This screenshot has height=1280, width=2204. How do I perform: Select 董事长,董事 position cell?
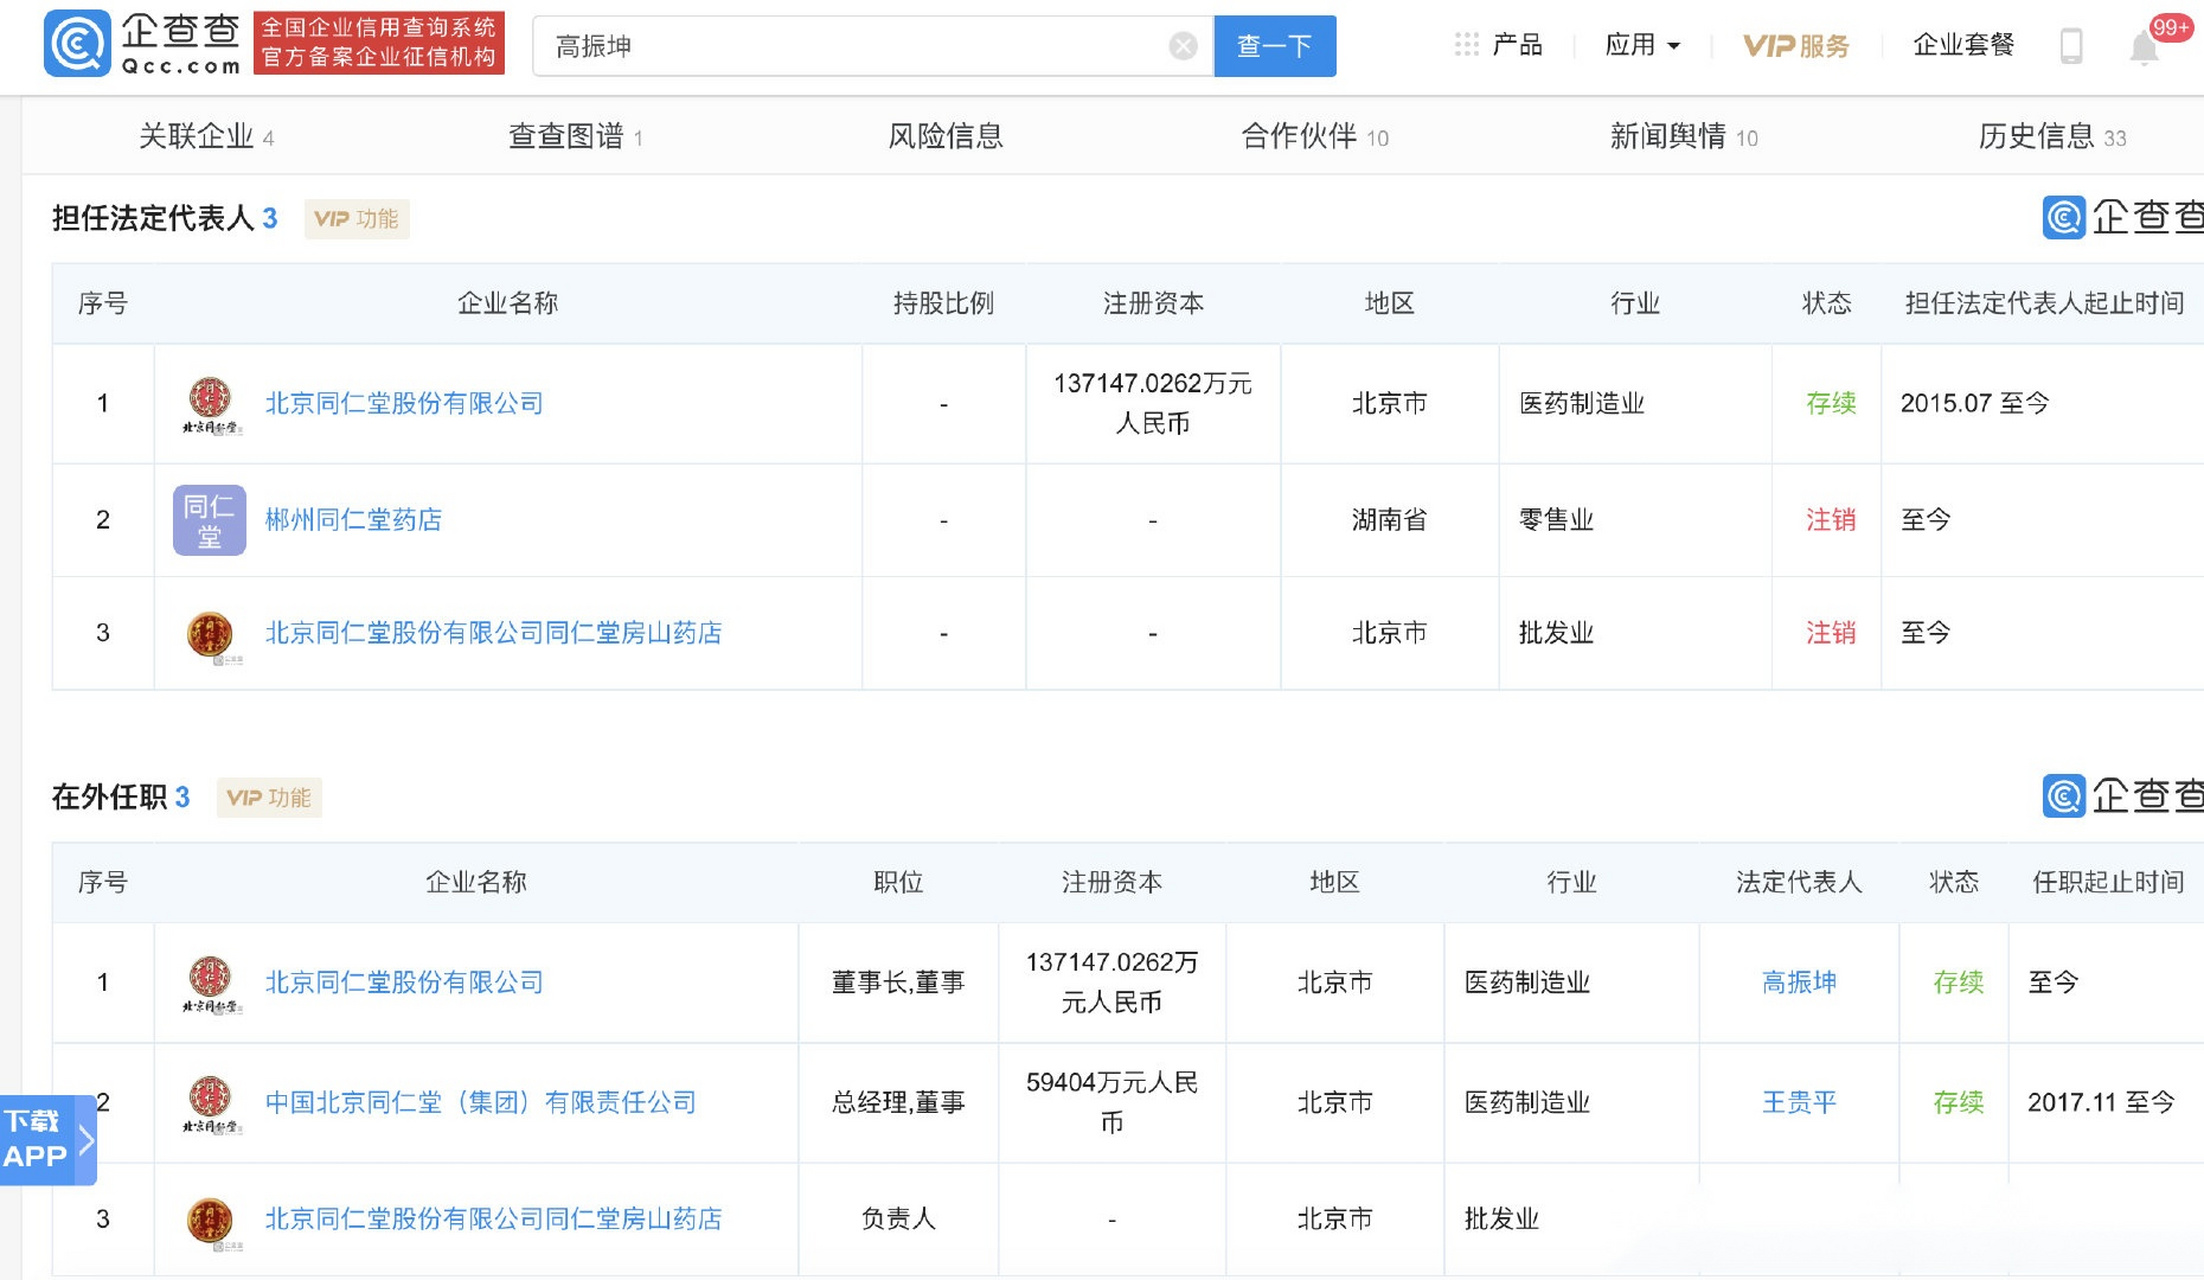pos(898,982)
